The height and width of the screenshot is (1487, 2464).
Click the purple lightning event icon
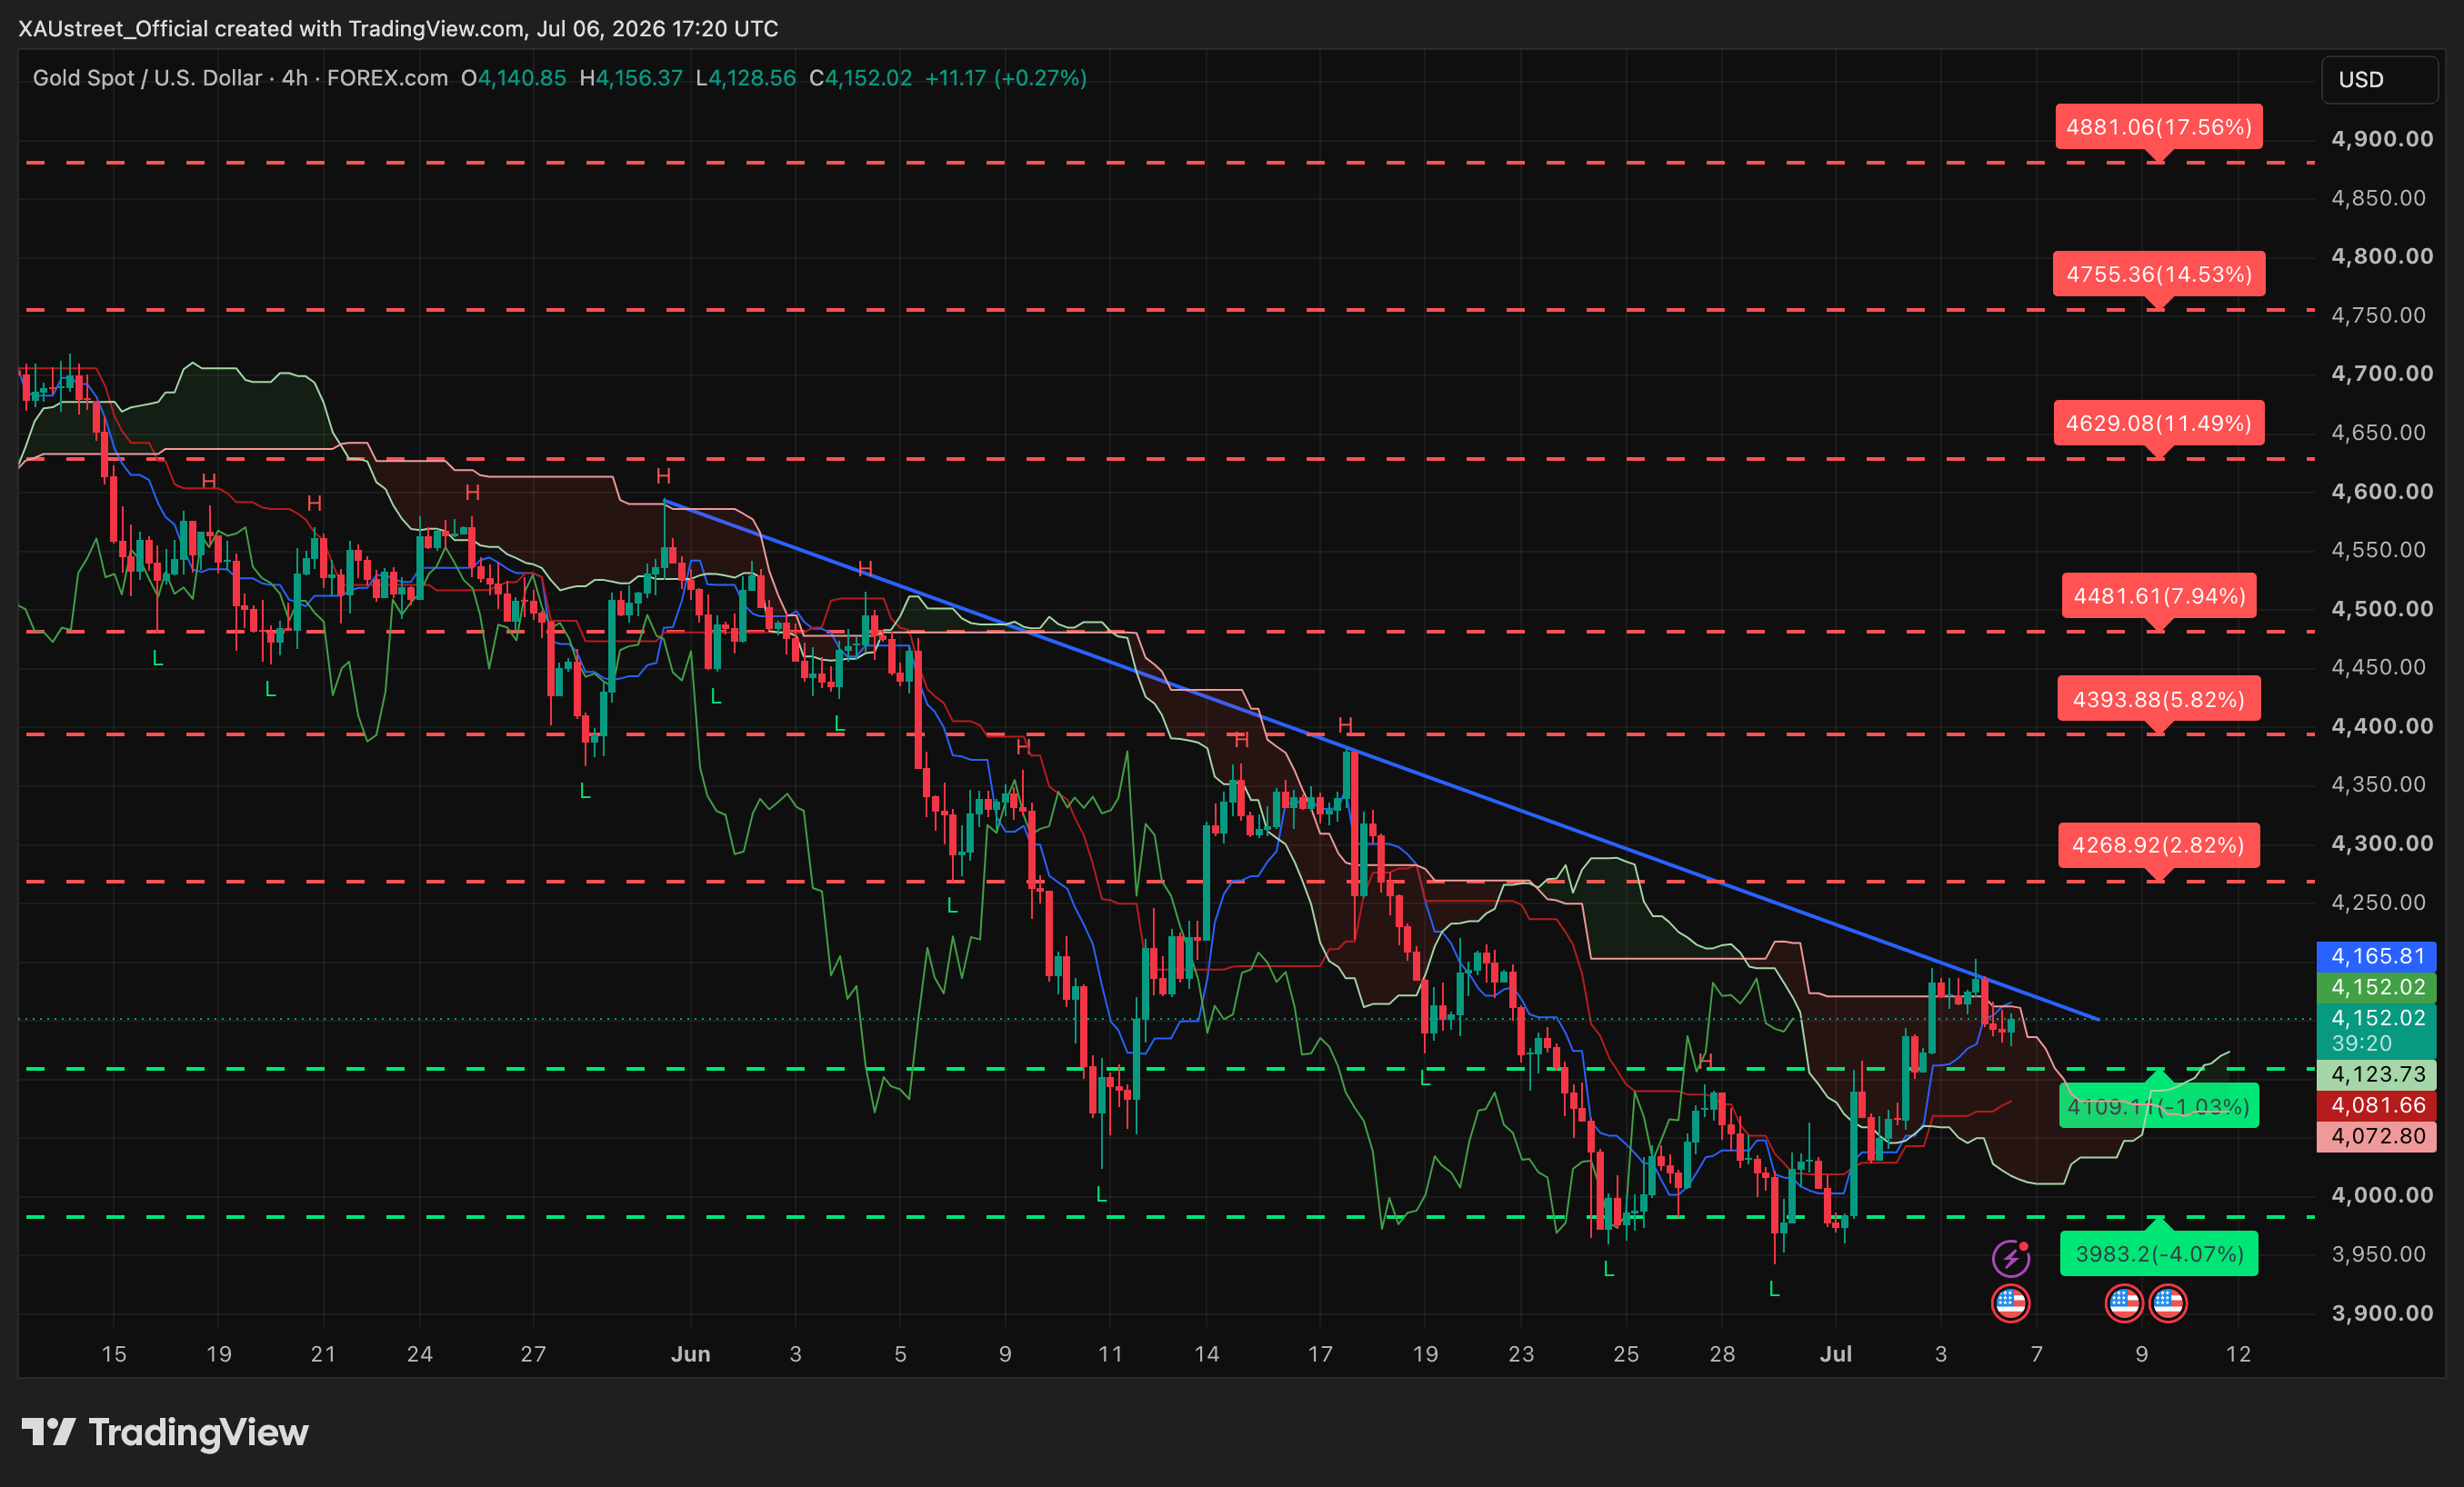tap(2011, 1258)
